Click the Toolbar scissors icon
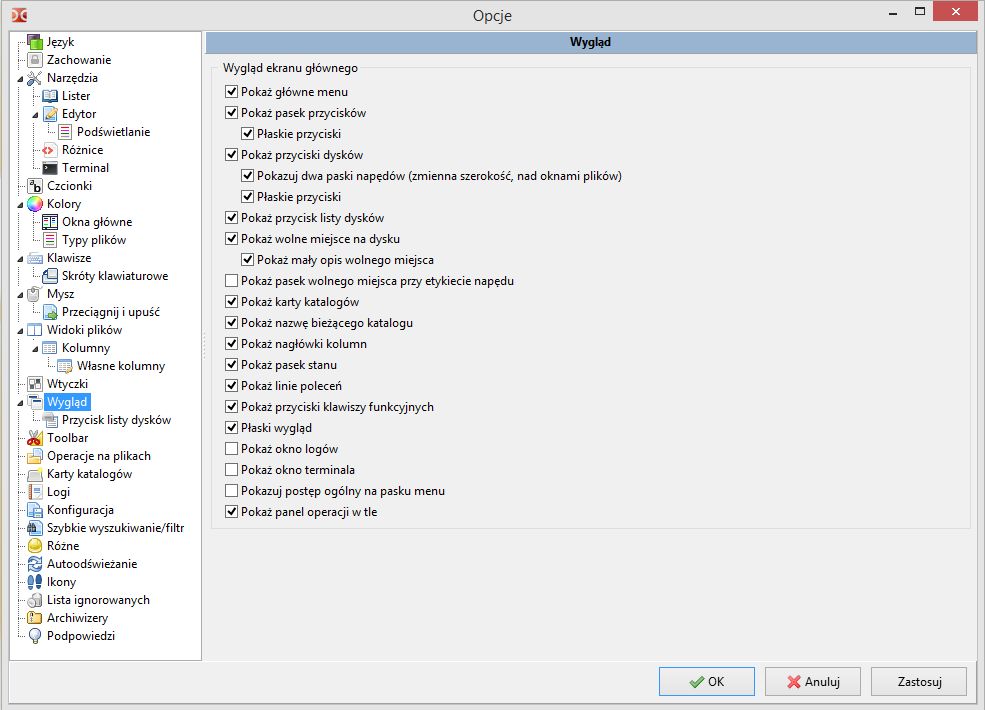The width and height of the screenshot is (985, 710). tap(35, 438)
